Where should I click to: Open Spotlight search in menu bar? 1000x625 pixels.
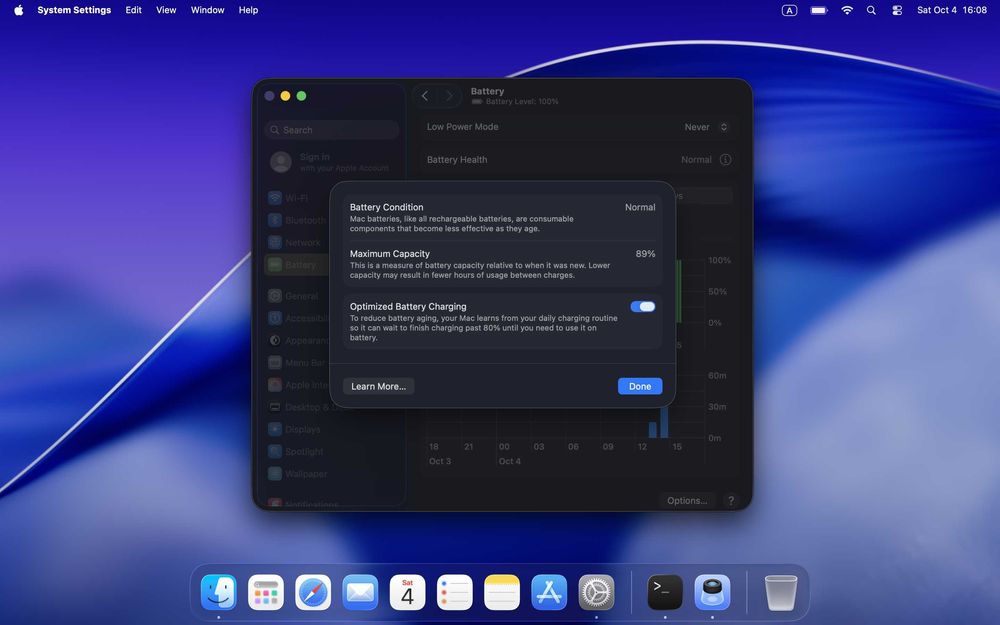(x=871, y=10)
